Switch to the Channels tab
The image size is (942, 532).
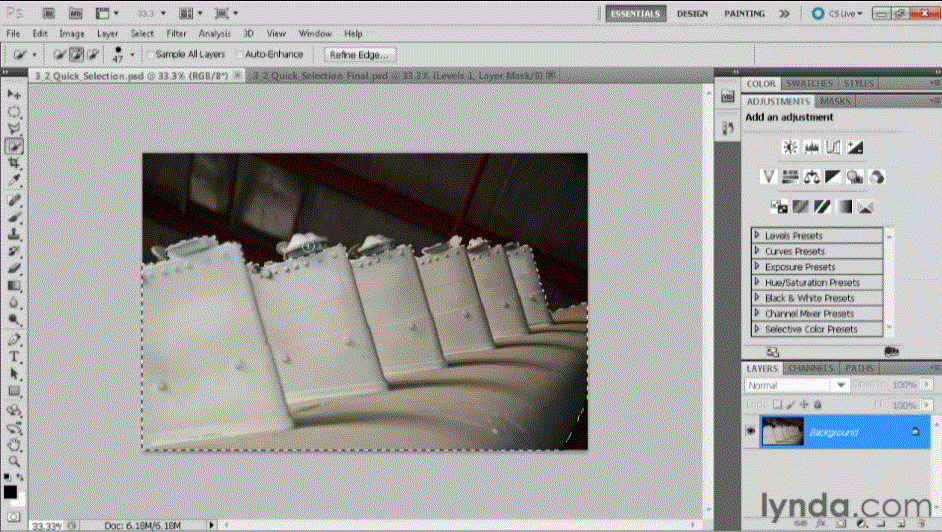coord(810,368)
